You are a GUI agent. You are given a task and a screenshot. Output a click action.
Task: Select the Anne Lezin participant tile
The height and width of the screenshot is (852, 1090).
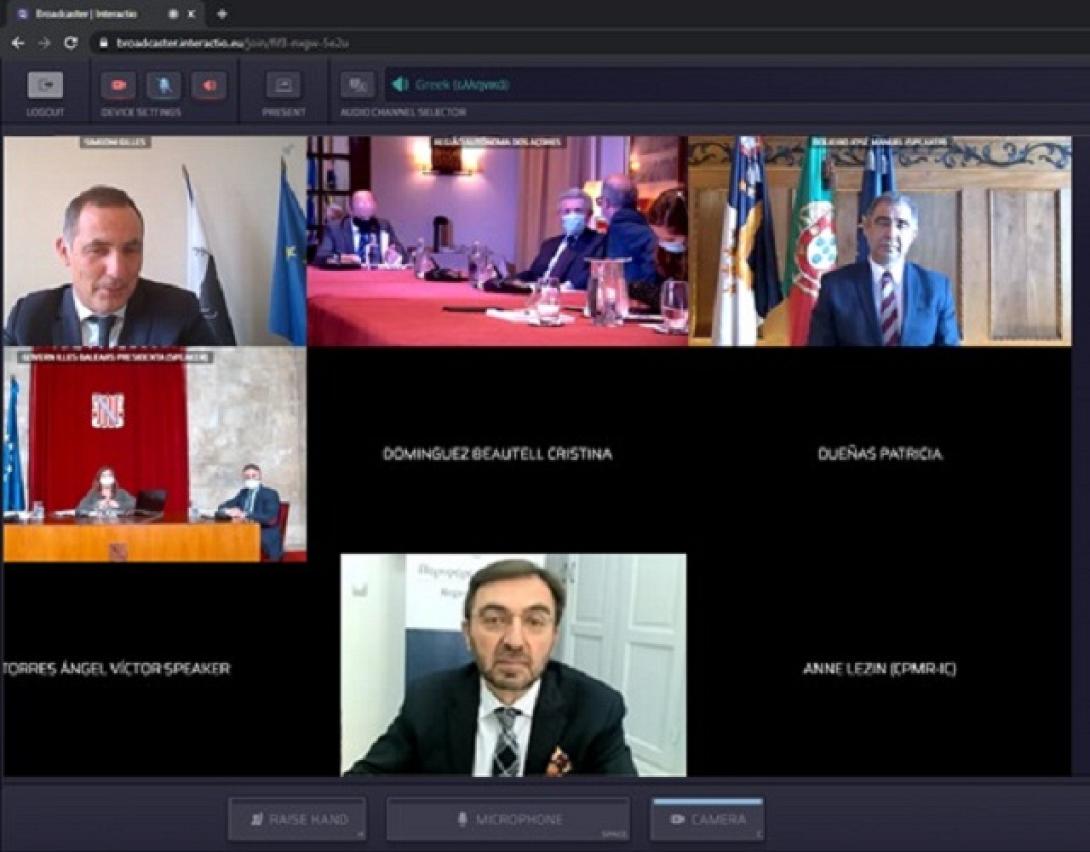pyautogui.click(x=879, y=668)
